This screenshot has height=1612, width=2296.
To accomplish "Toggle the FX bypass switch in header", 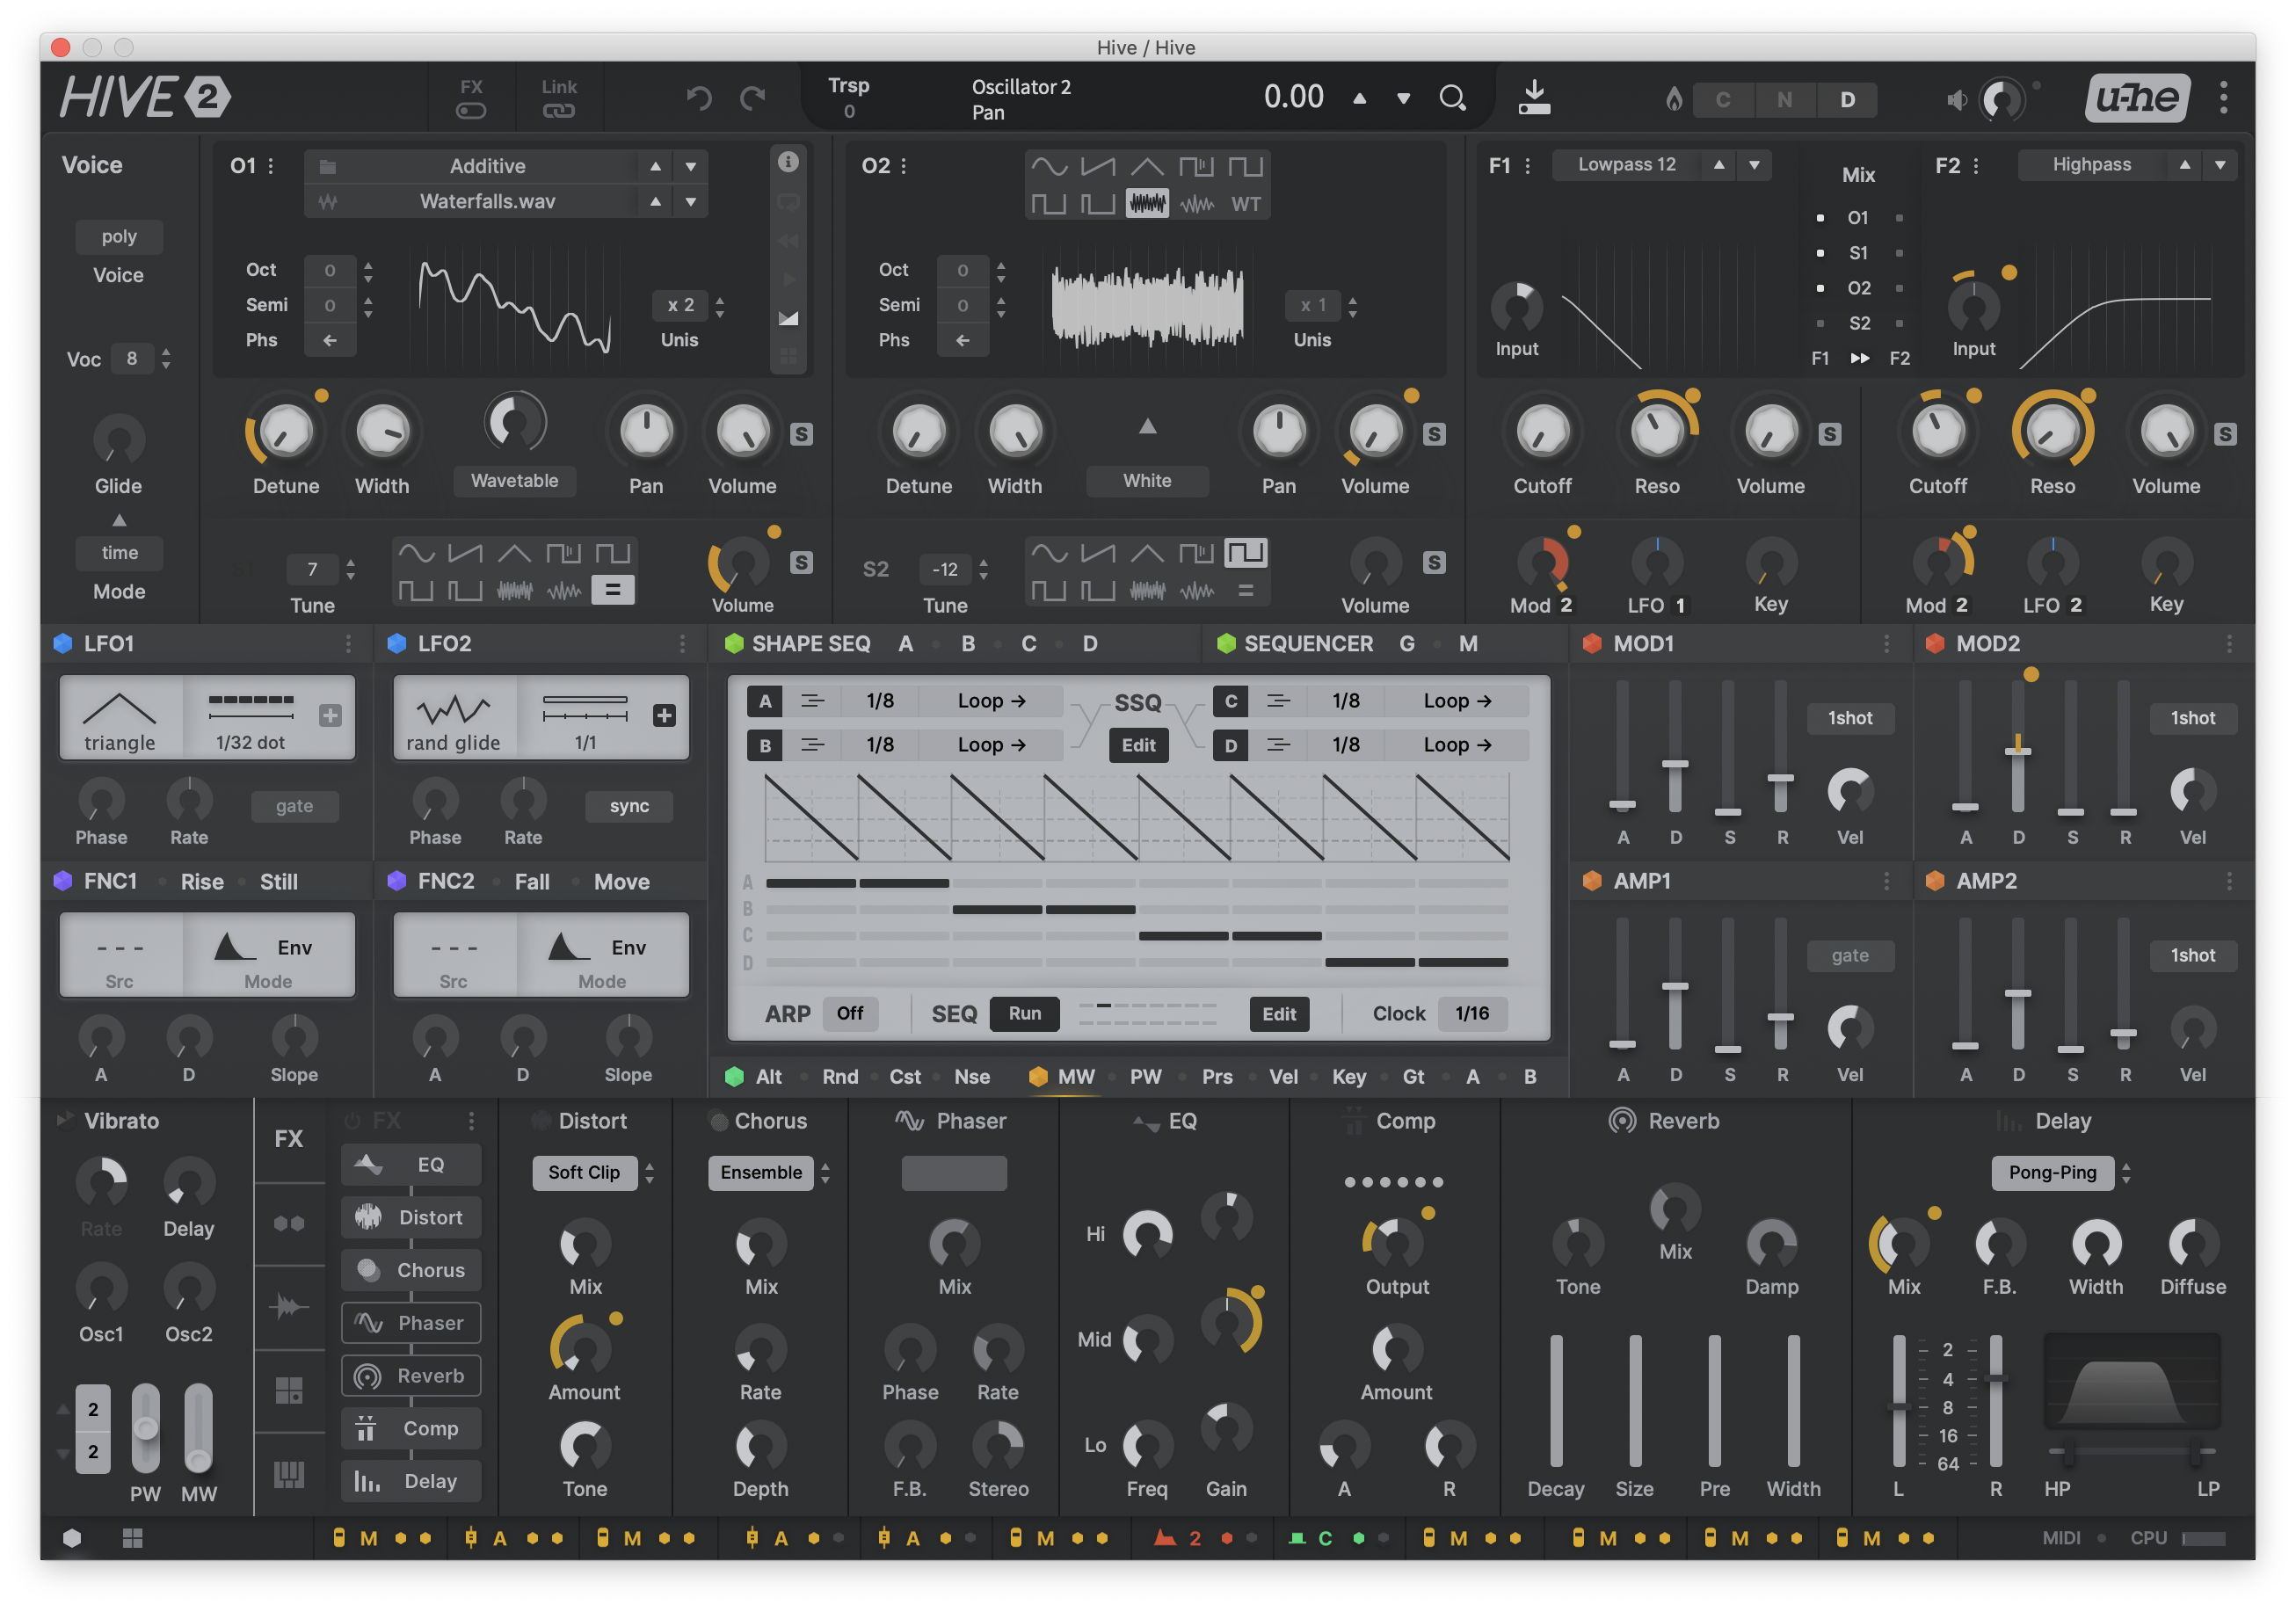I will click(x=471, y=111).
